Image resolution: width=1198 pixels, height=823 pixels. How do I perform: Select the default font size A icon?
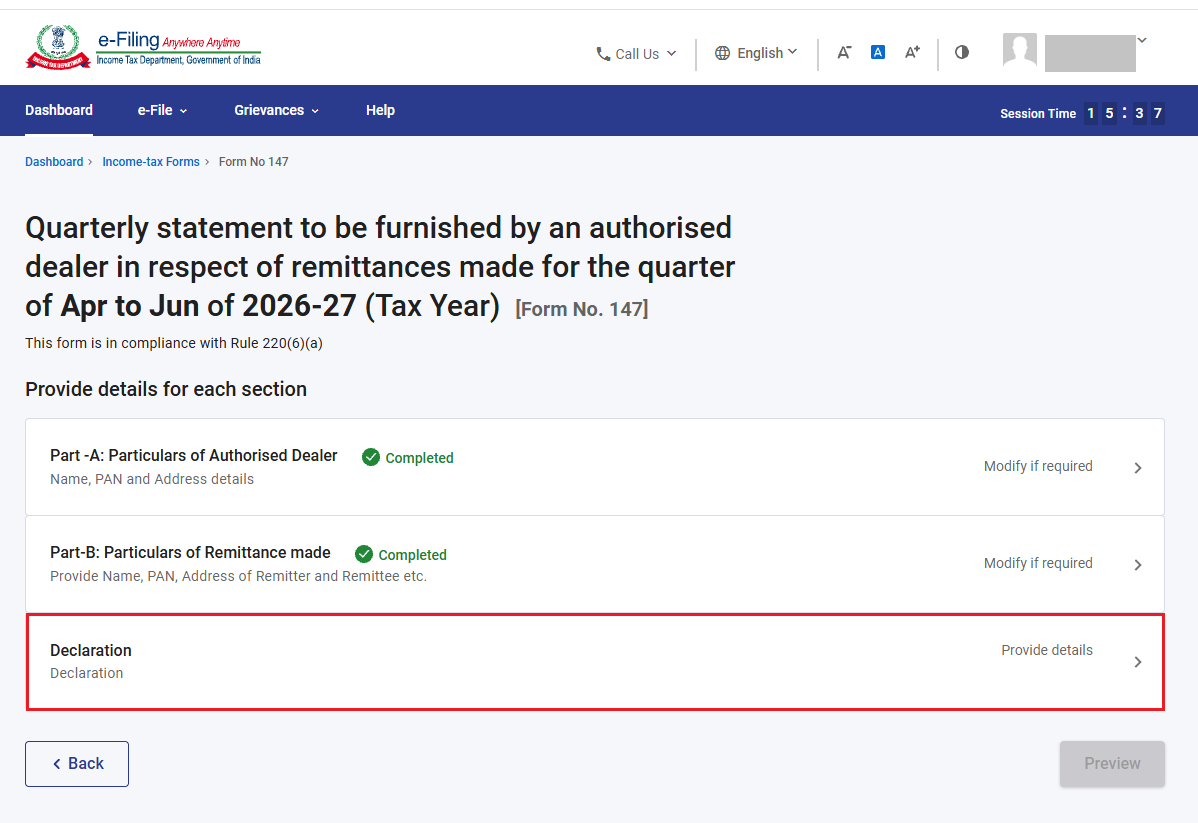[x=878, y=52]
